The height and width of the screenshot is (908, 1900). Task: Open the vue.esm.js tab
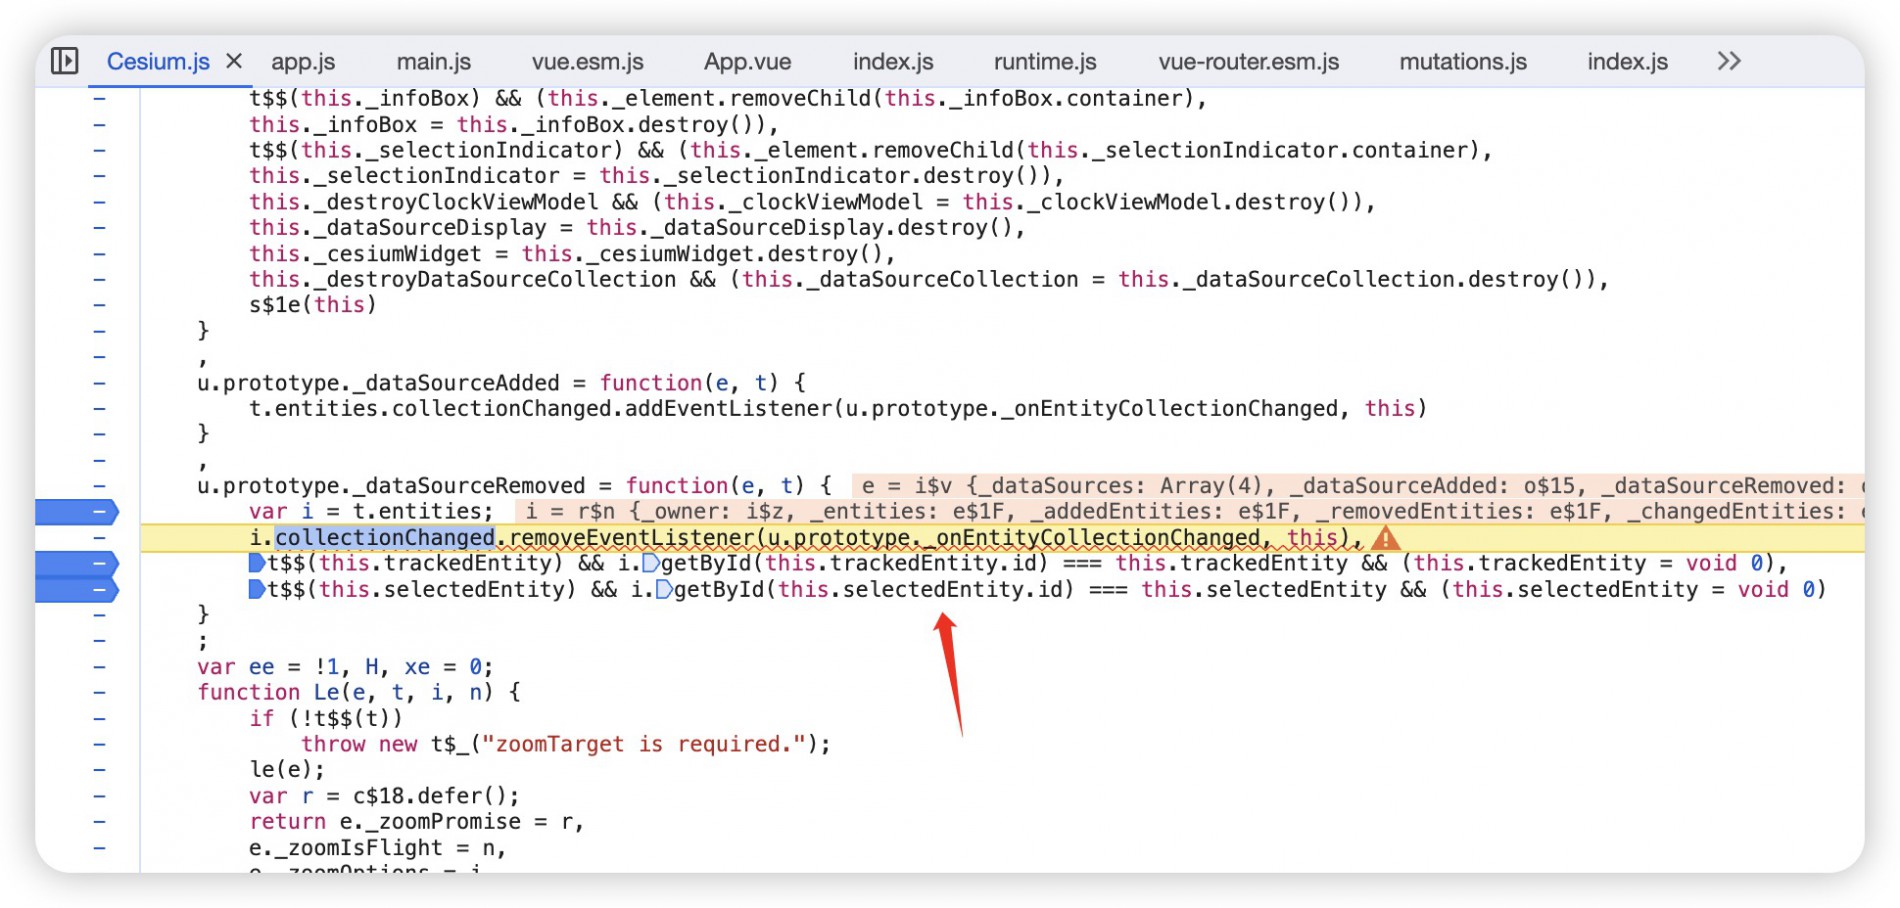(587, 62)
